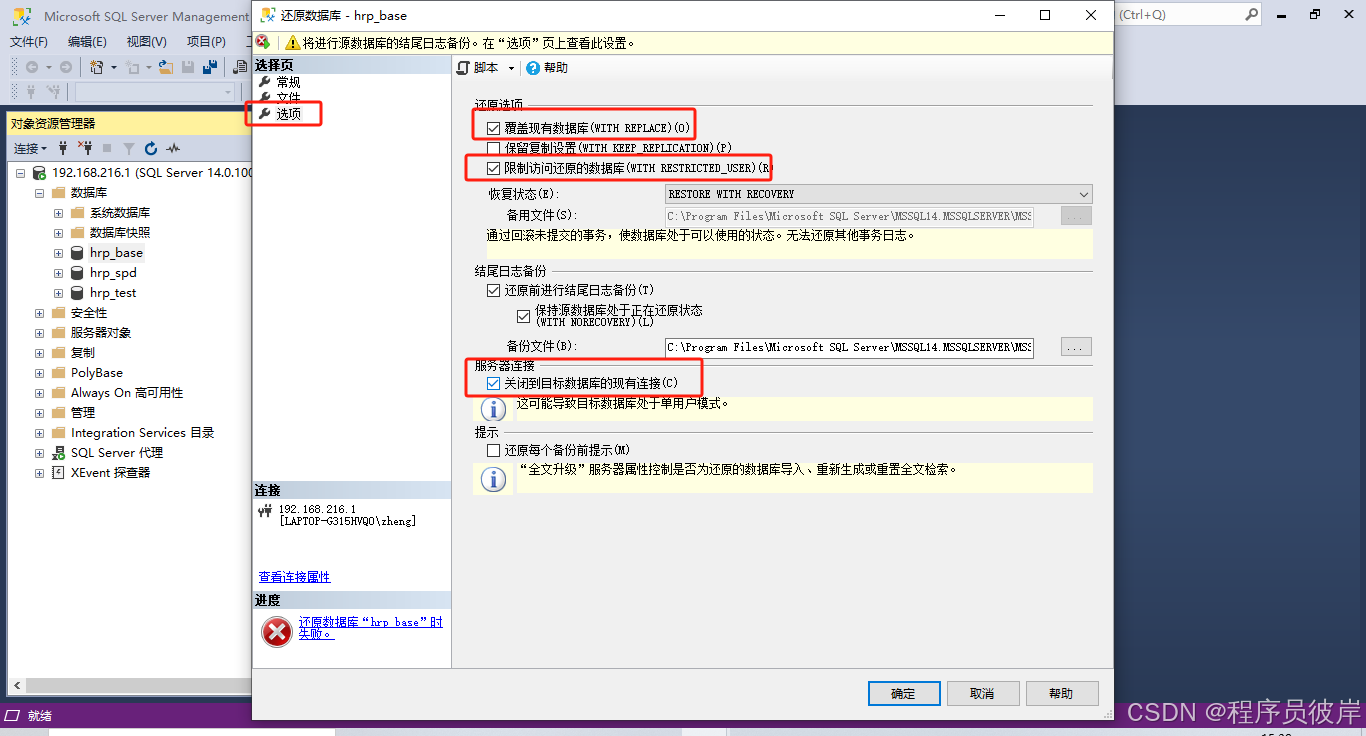Screen dimensions: 1366x736
Task: Click the Open File folder icon in the toolbar
Action: pyautogui.click(x=166, y=67)
